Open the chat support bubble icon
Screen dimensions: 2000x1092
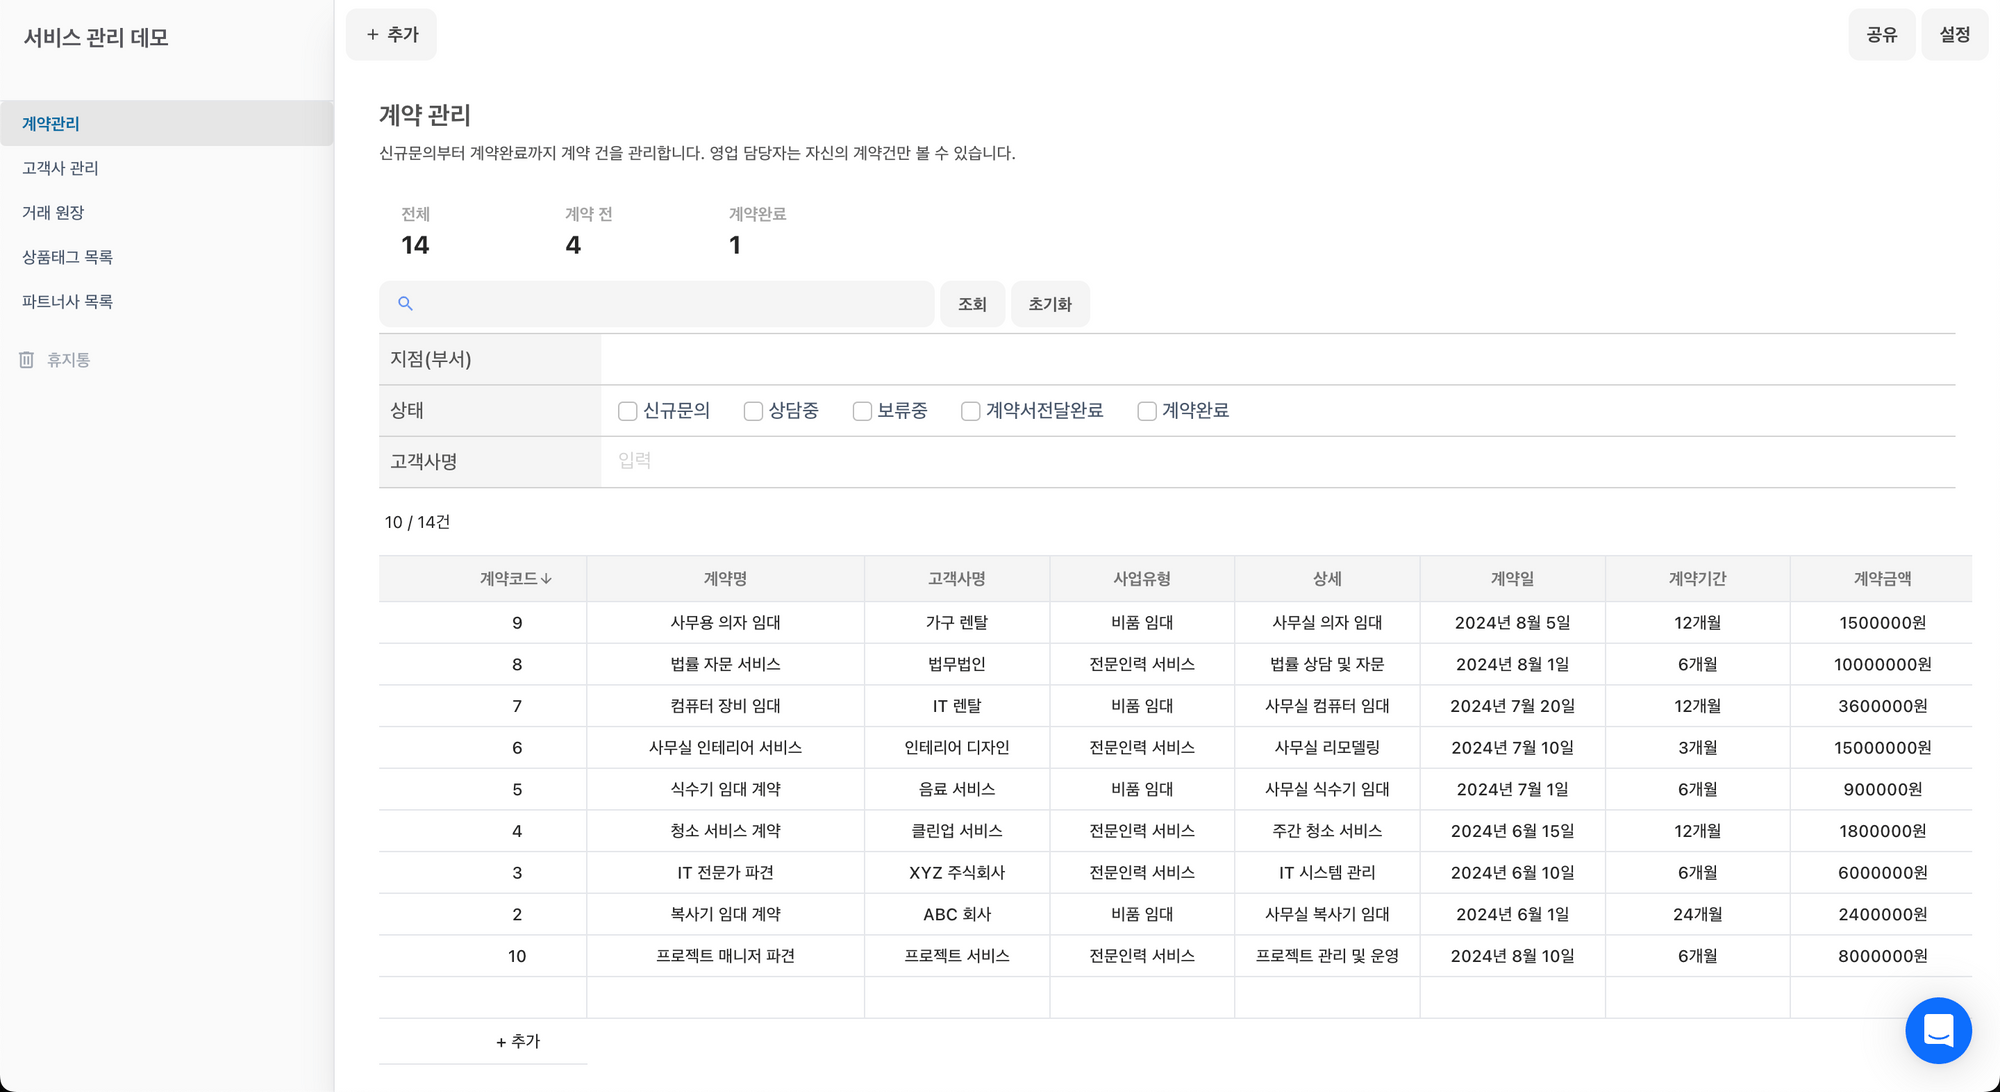click(x=1938, y=1030)
